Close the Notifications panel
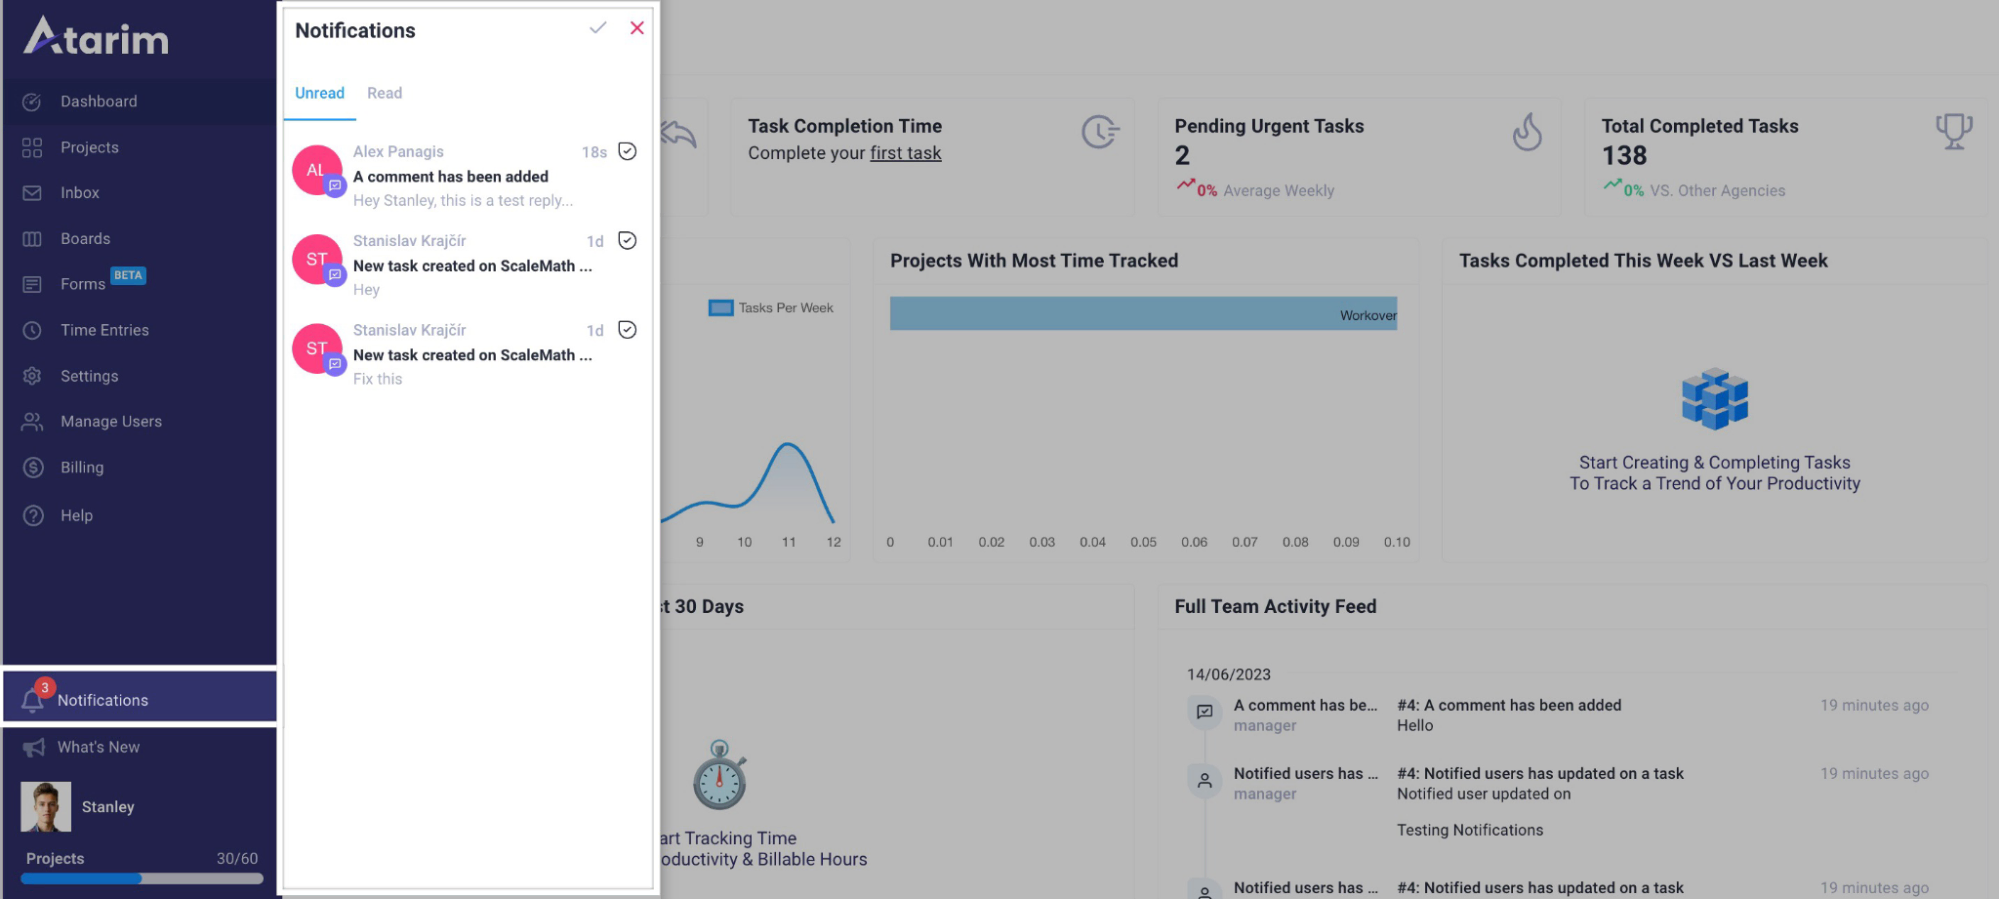This screenshot has height=899, width=1999. pyautogui.click(x=637, y=28)
